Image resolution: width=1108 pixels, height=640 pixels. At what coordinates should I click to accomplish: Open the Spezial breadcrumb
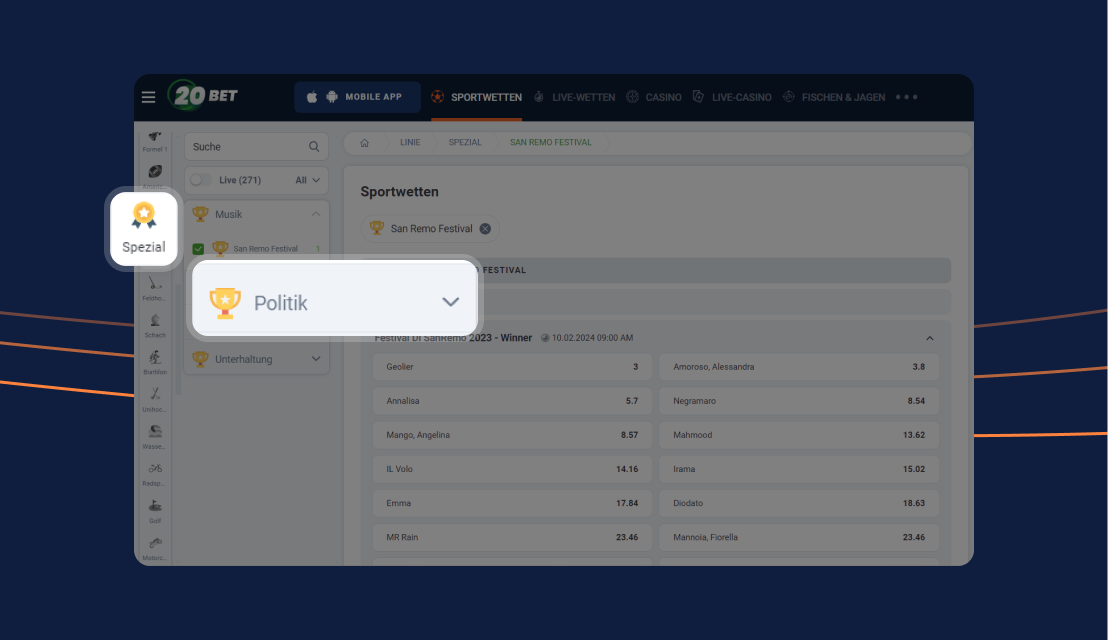coord(465,143)
